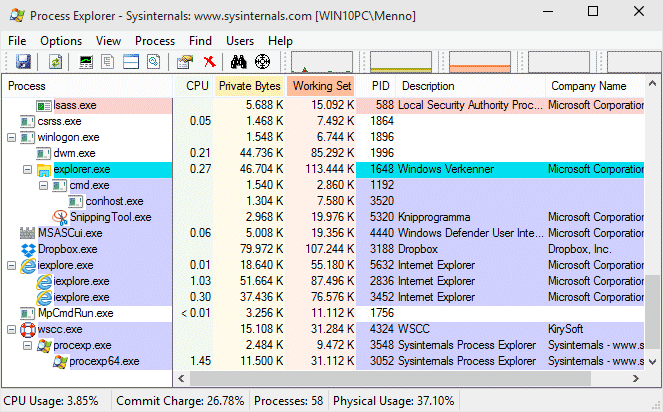Screen dimensions: 663x412
Task: Click the horizontal scrollbar thumb
Action: tap(390, 378)
